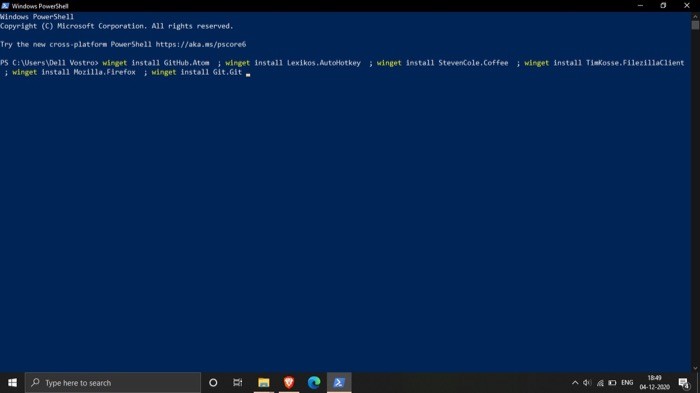Viewport: 700px width, 393px height.
Task: Click the taskbar search box
Action: (113, 383)
